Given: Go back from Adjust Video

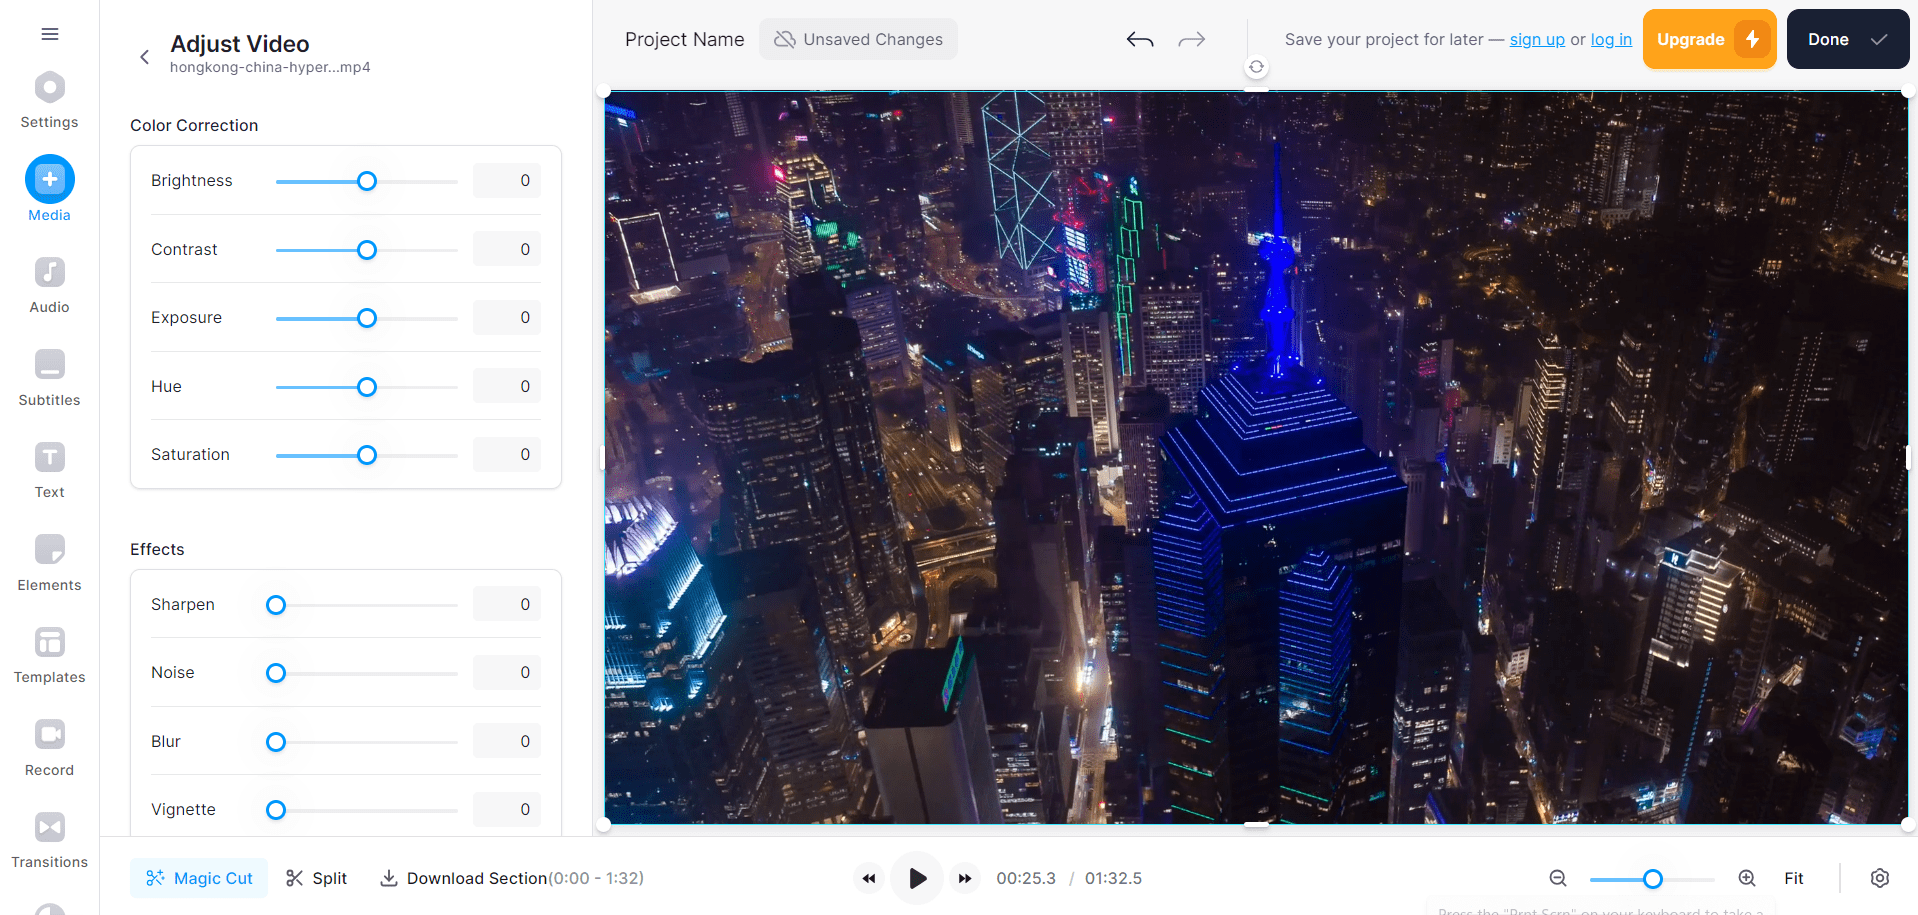Looking at the screenshot, I should point(144,57).
